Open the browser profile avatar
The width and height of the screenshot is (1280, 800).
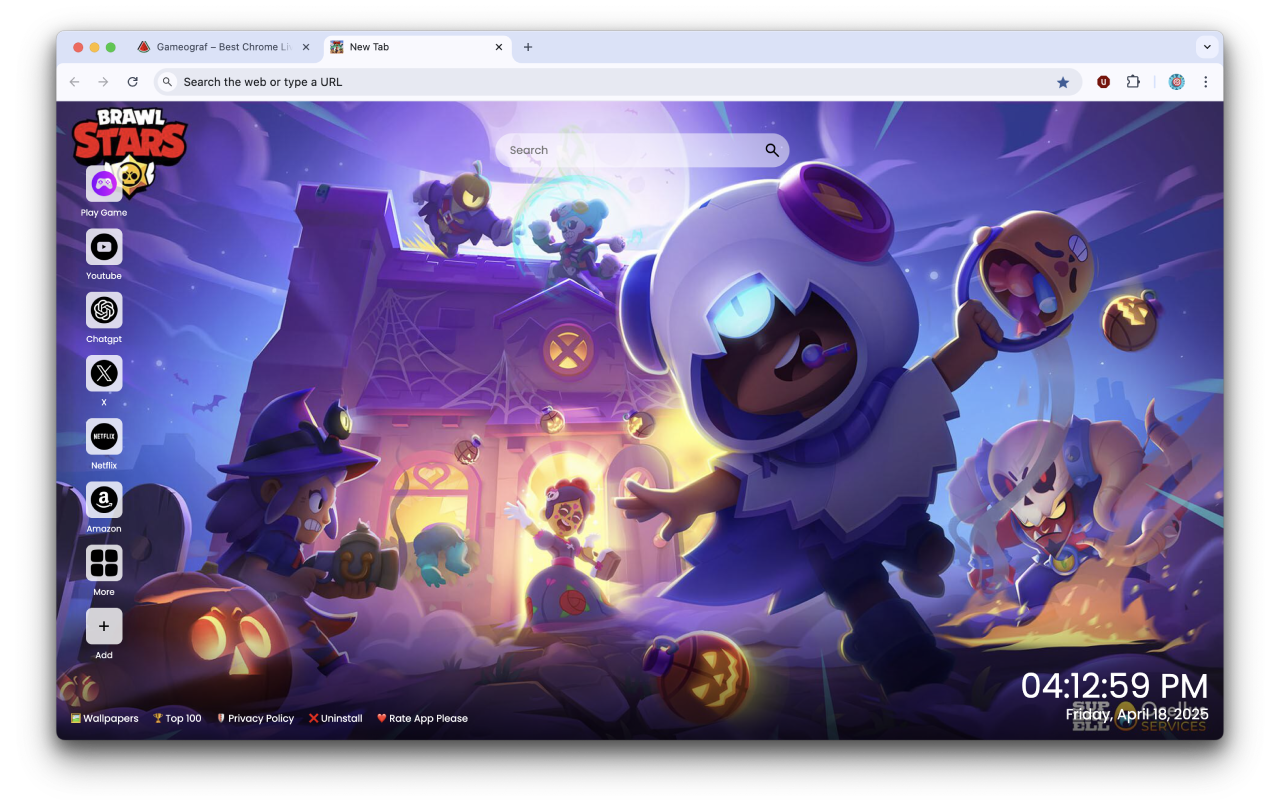[1176, 81]
